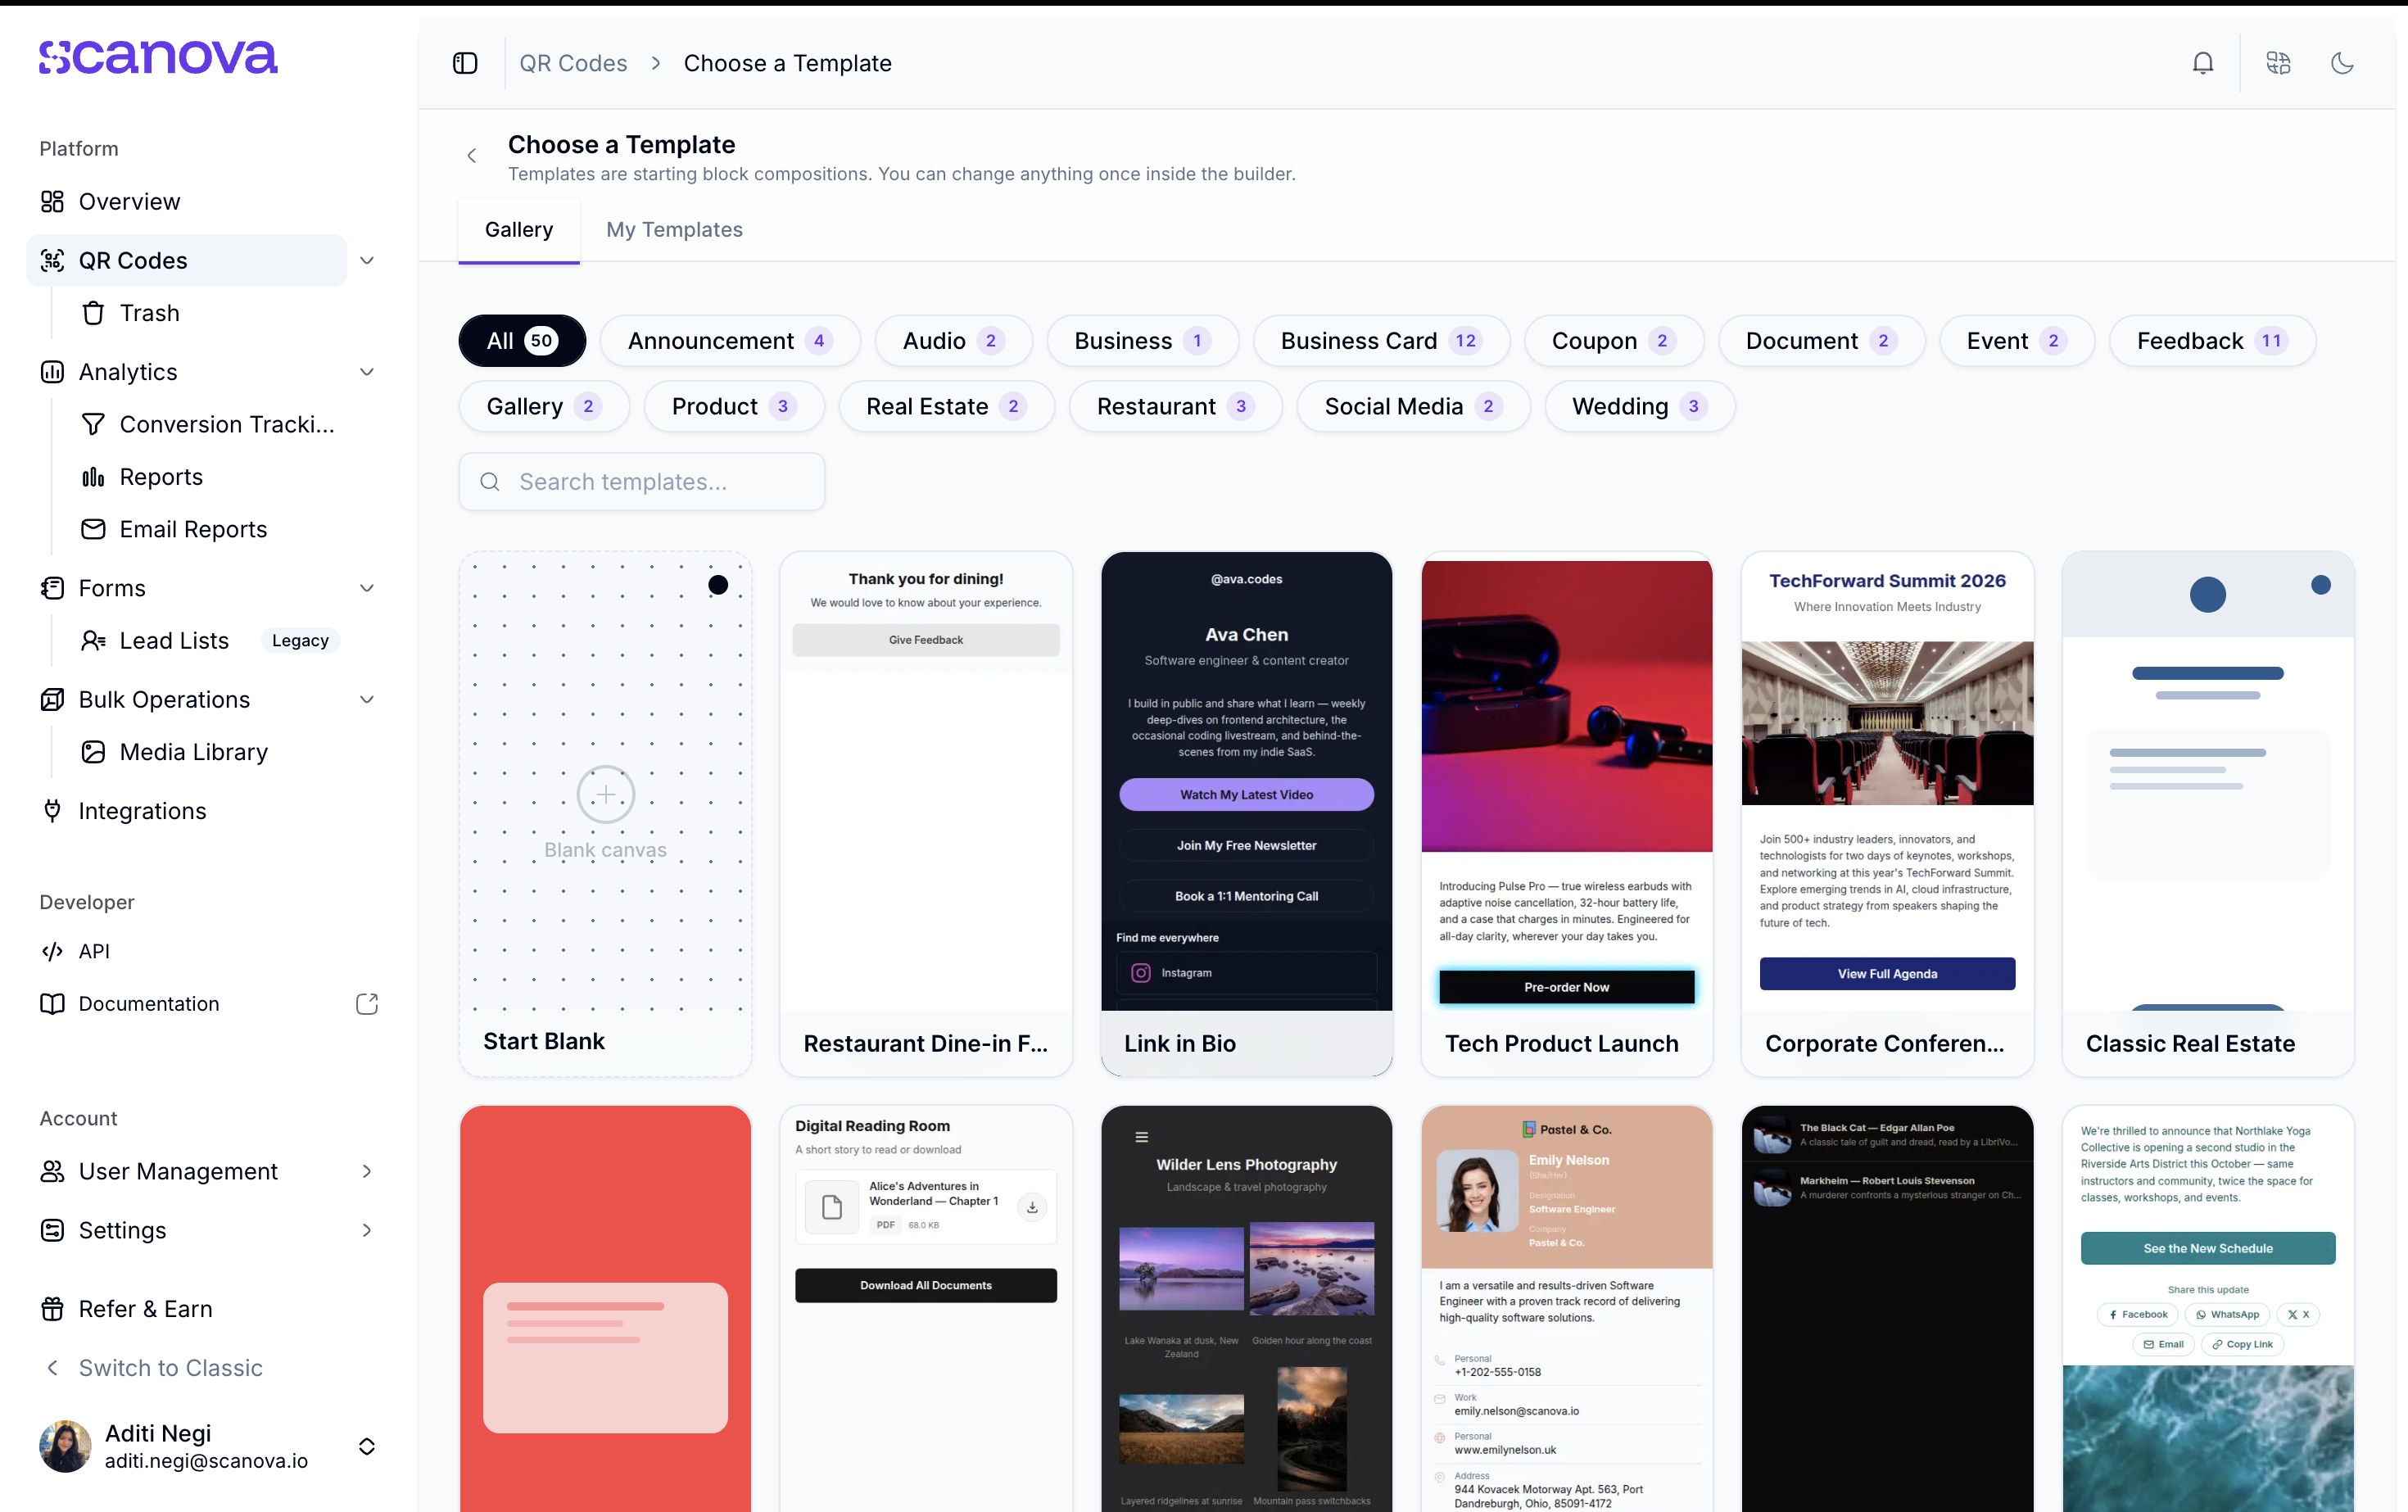Collapse the Analytics section chevron
This screenshot has width=2408, height=1512.
(x=367, y=372)
